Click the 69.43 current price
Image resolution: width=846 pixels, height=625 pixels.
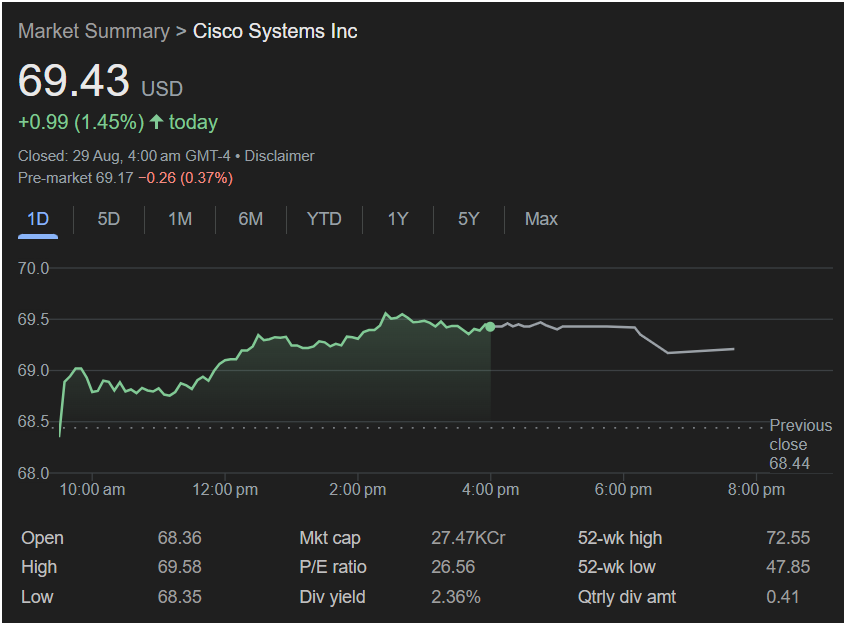point(74,81)
